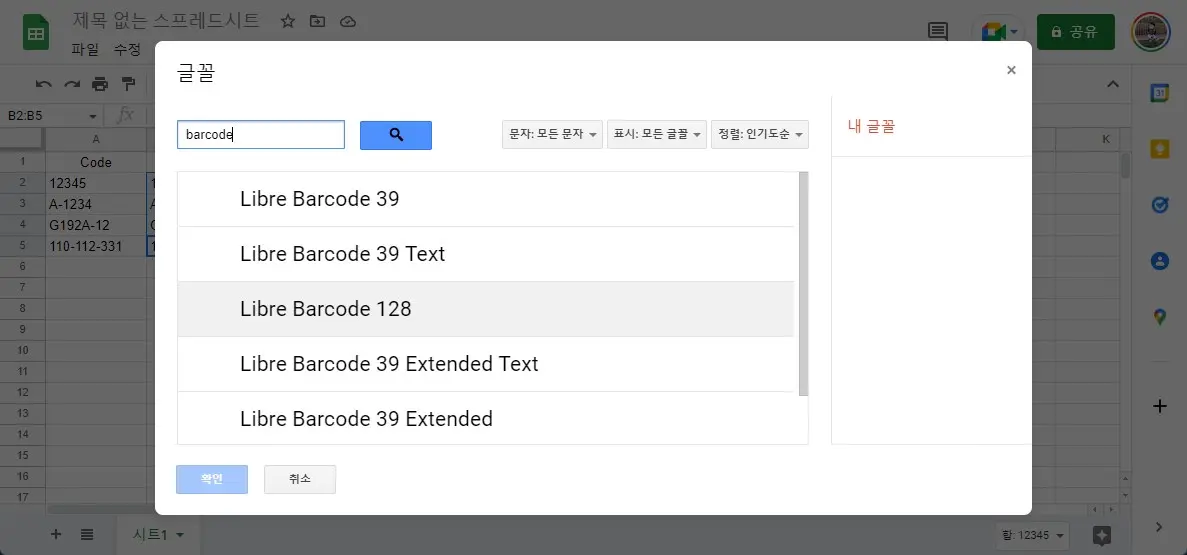Open the 정렬: 인기도순 dropdown

click(x=760, y=135)
